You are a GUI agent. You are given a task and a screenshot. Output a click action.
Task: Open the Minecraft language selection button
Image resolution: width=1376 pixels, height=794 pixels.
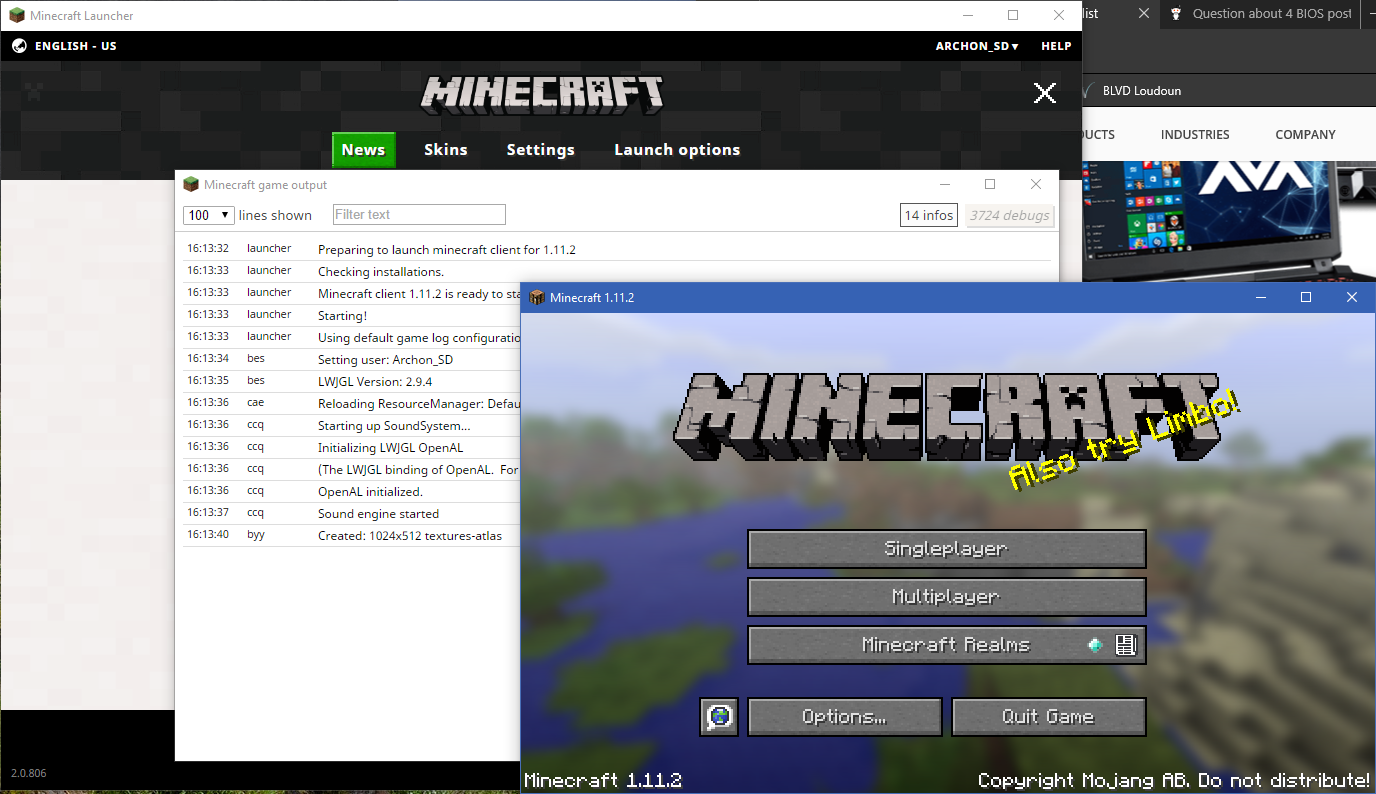pyautogui.click(x=719, y=717)
